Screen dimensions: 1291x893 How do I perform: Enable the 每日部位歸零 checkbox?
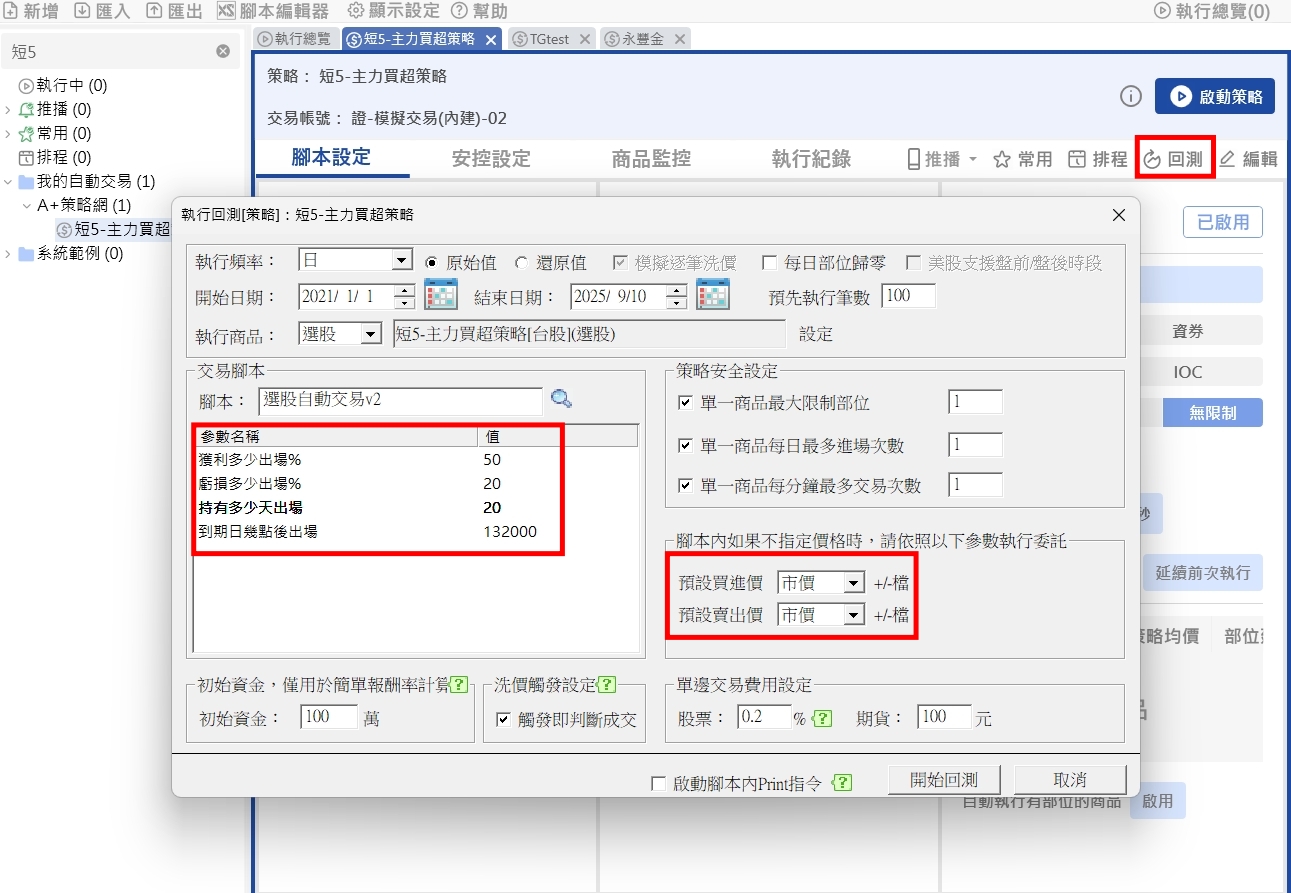[769, 263]
